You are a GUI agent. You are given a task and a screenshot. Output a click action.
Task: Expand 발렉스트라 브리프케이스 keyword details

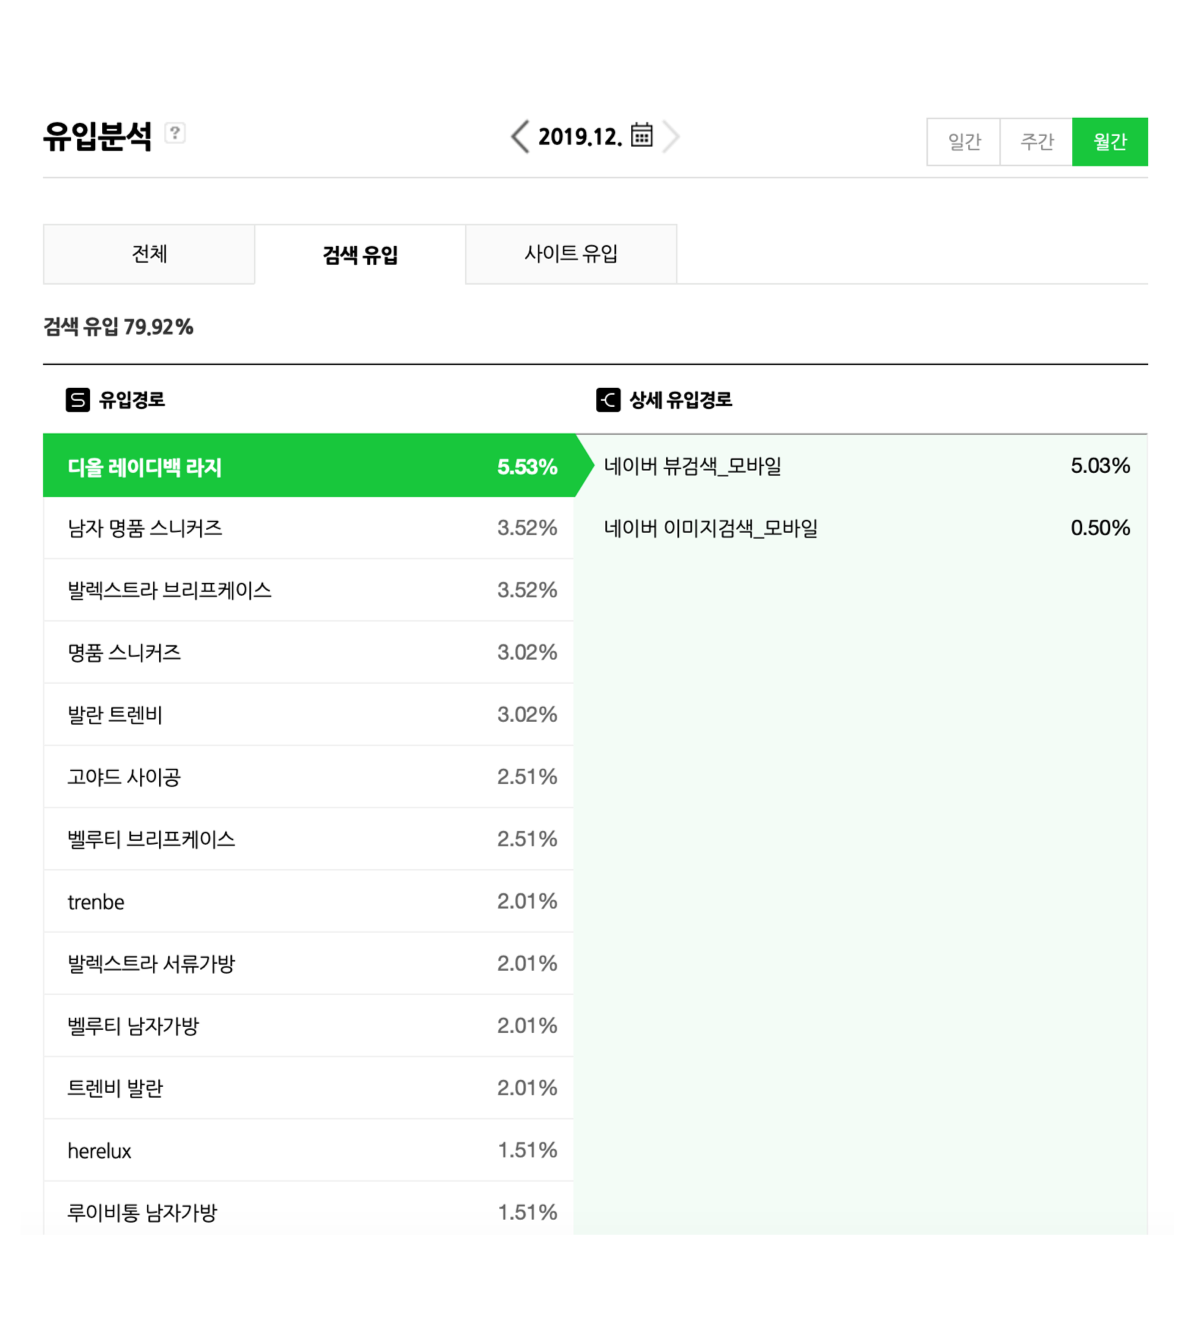[310, 590]
